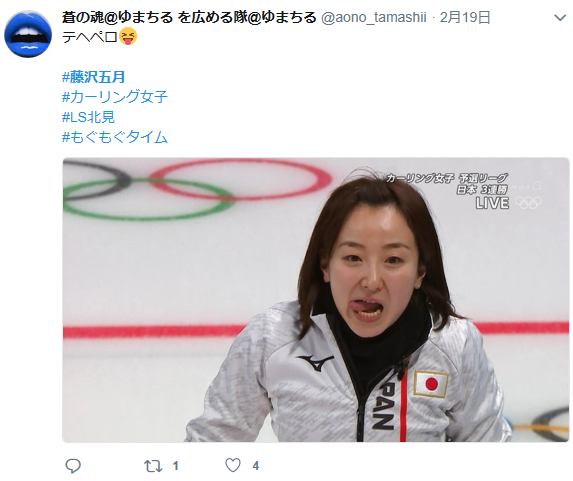
Task: Click the @aono_tamashii username handle
Action: point(373,17)
